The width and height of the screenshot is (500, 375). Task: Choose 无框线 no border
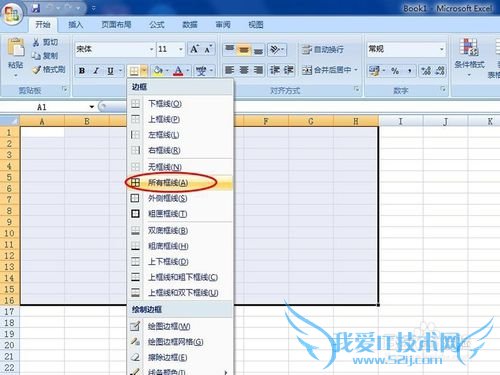coord(180,167)
